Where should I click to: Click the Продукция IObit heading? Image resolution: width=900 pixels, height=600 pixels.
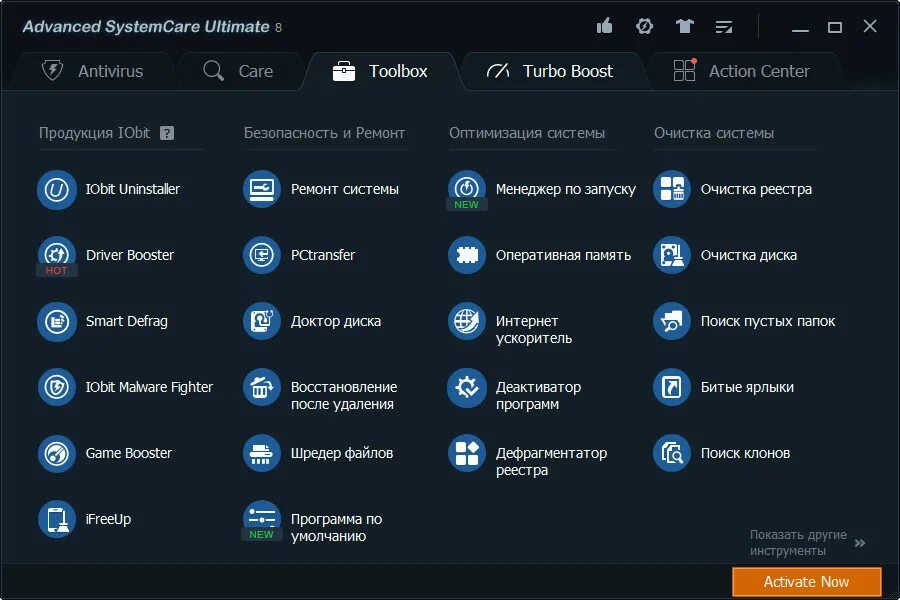[94, 133]
